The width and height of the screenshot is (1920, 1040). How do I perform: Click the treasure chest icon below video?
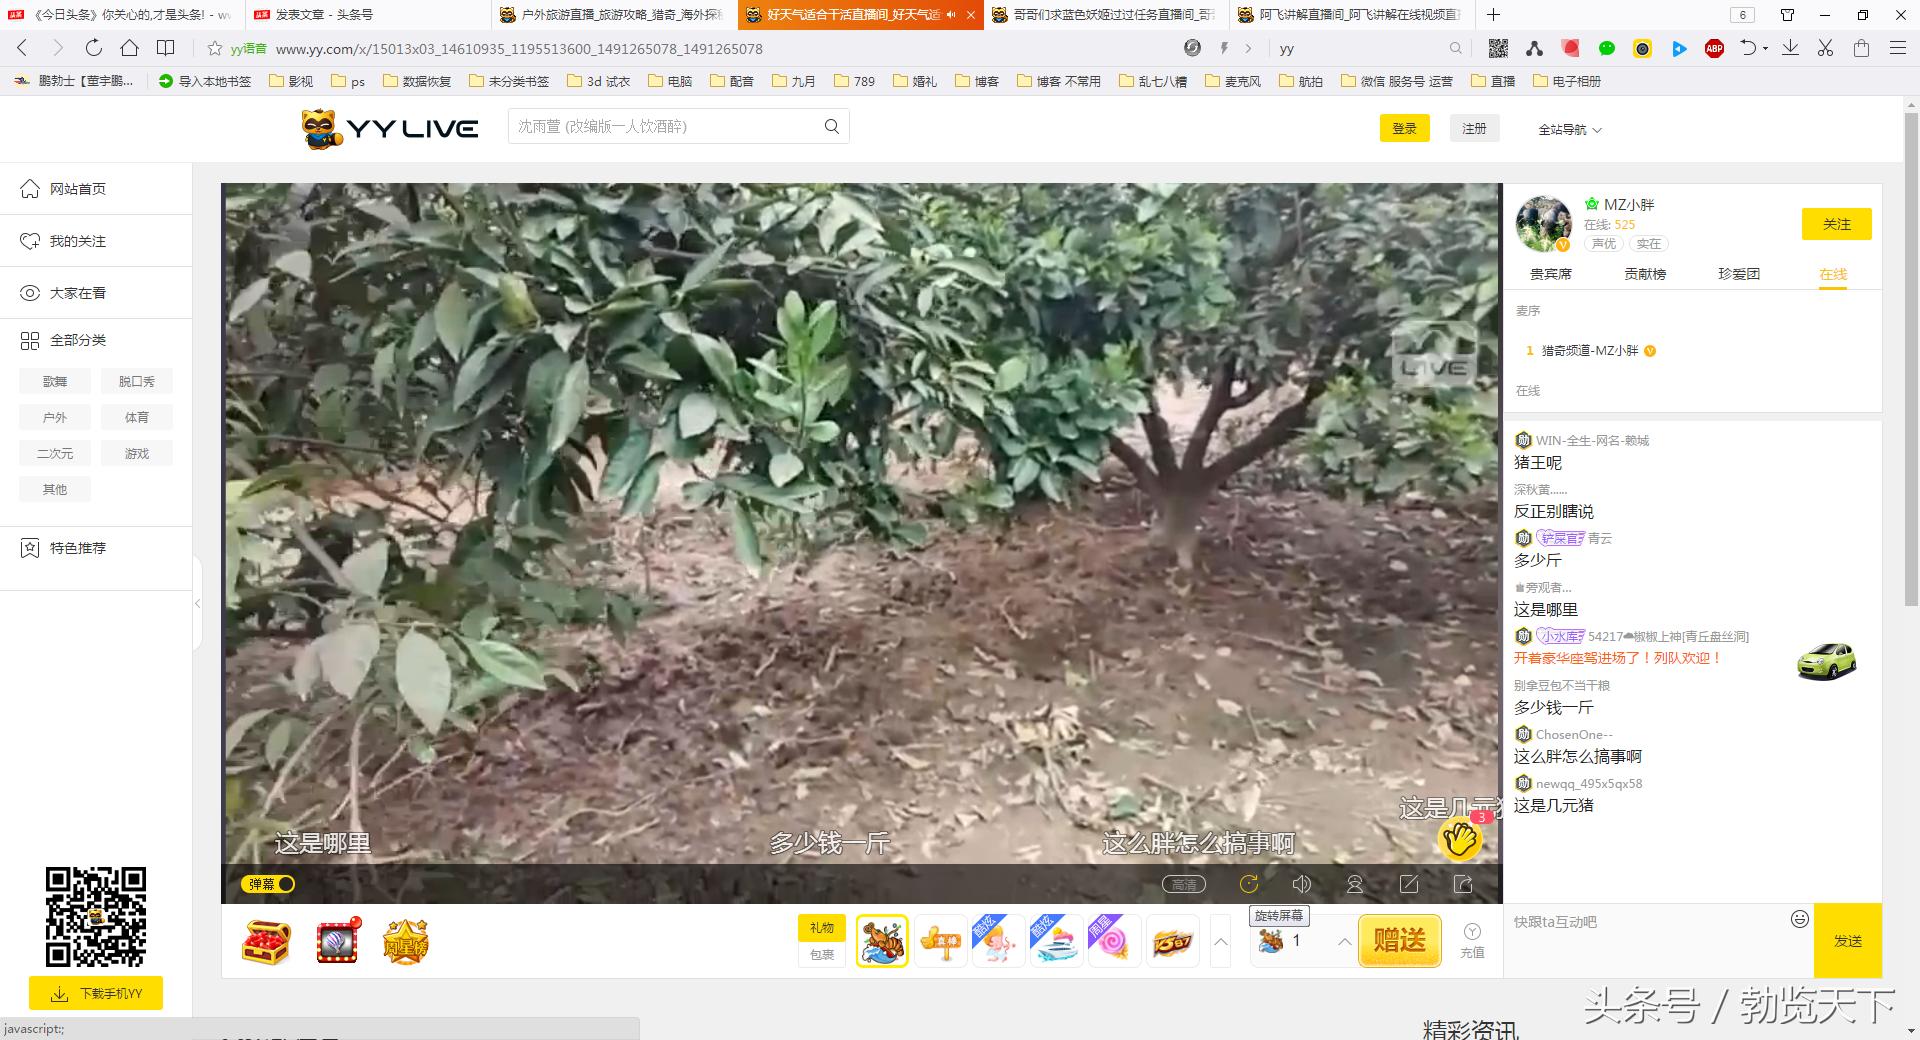[x=266, y=941]
